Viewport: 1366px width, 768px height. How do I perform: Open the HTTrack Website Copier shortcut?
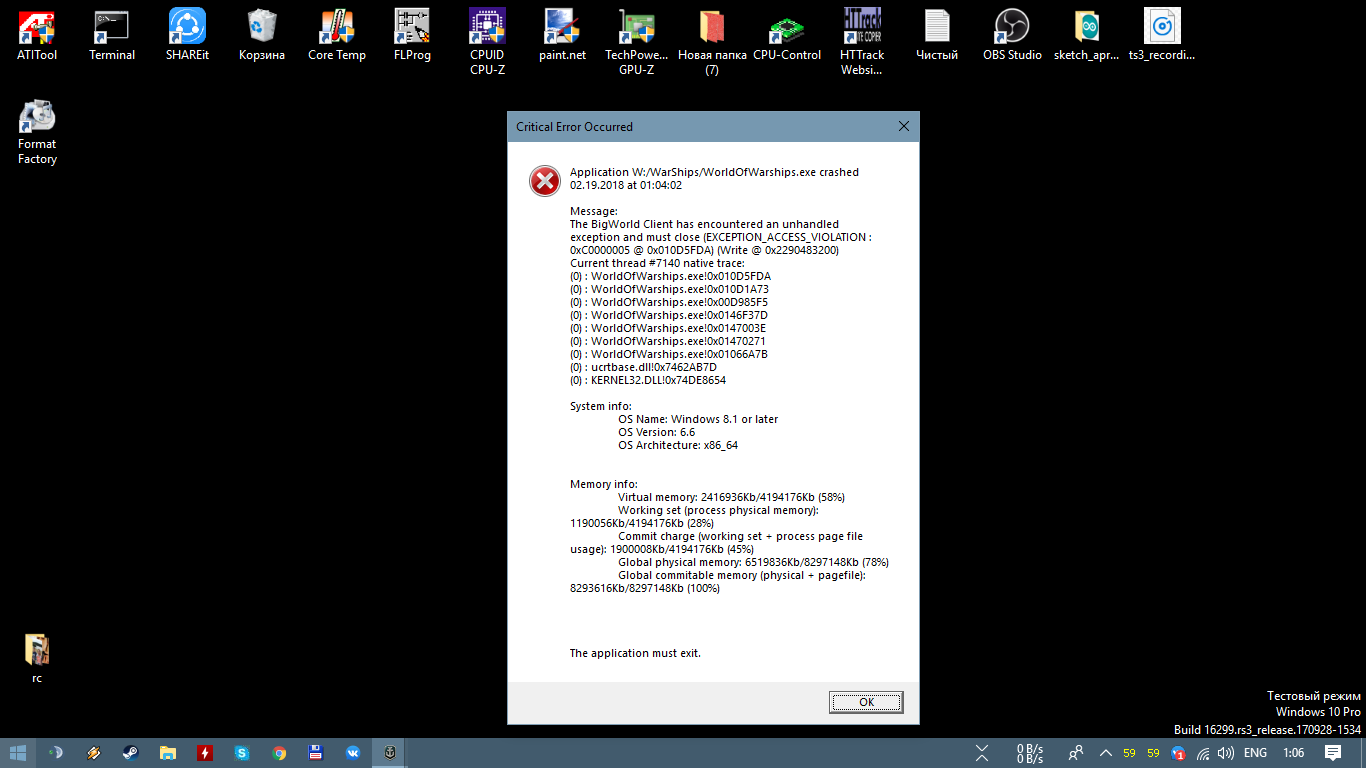pyautogui.click(x=862, y=42)
